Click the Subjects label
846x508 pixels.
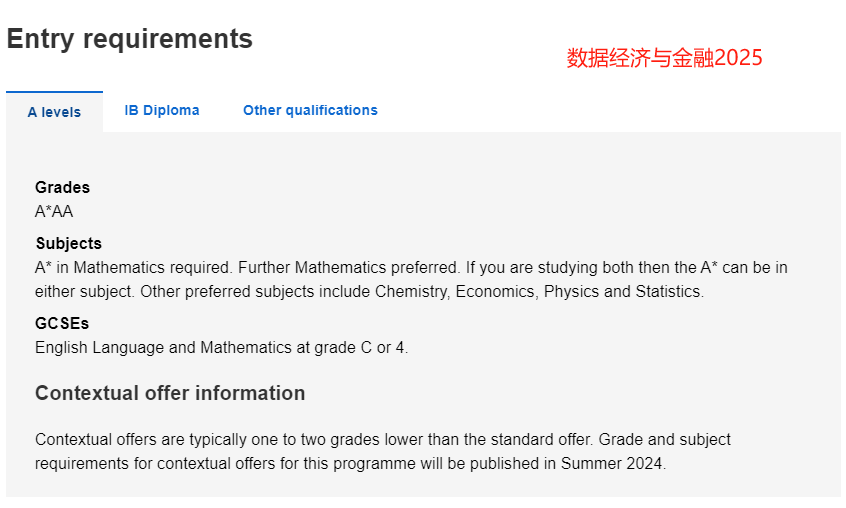pos(69,243)
